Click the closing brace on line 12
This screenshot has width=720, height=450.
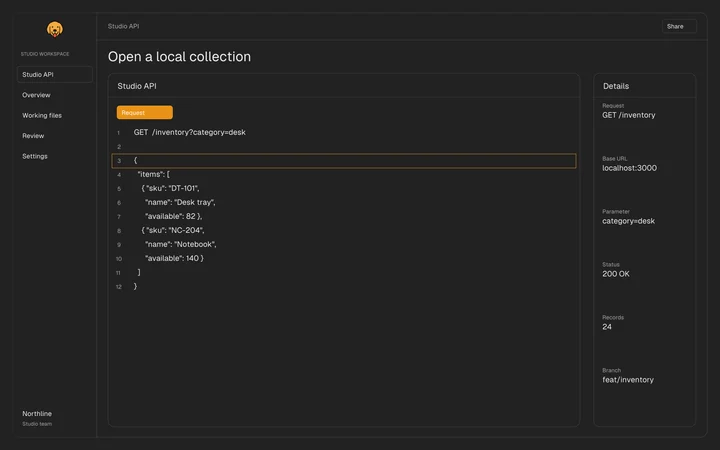pyautogui.click(x=135, y=287)
